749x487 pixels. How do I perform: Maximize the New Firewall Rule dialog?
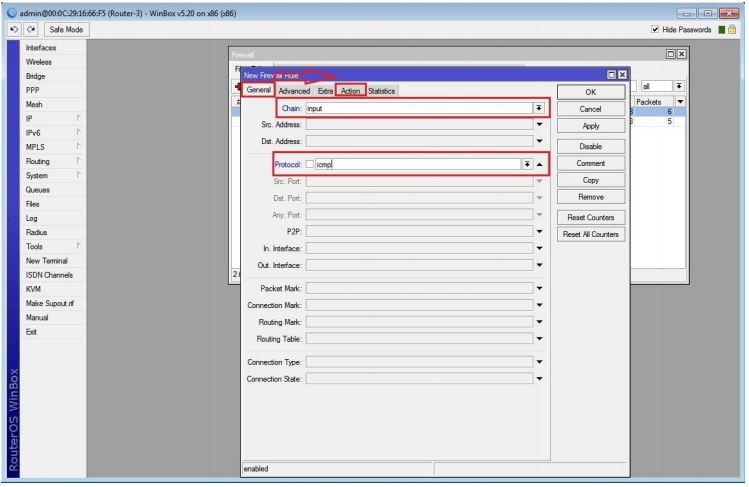pos(611,75)
